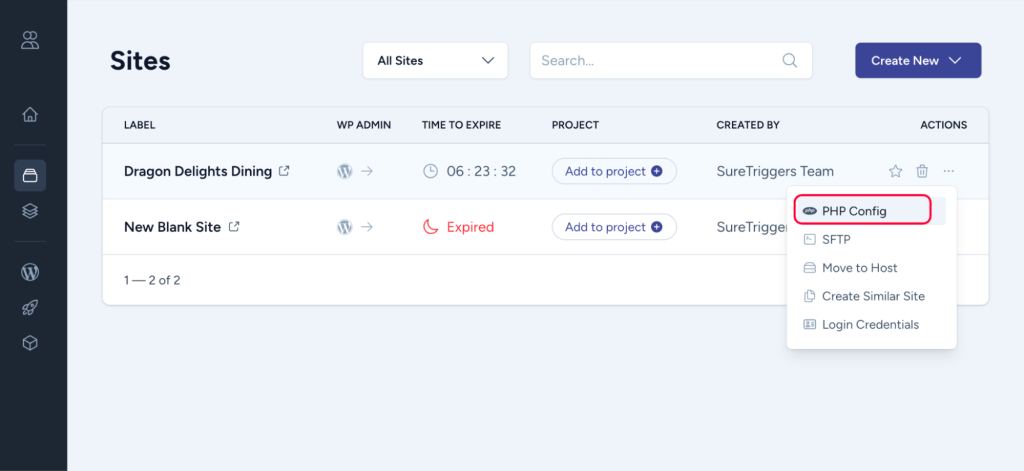
Task: Click the WordPress logo in sidebar
Action: [30, 272]
